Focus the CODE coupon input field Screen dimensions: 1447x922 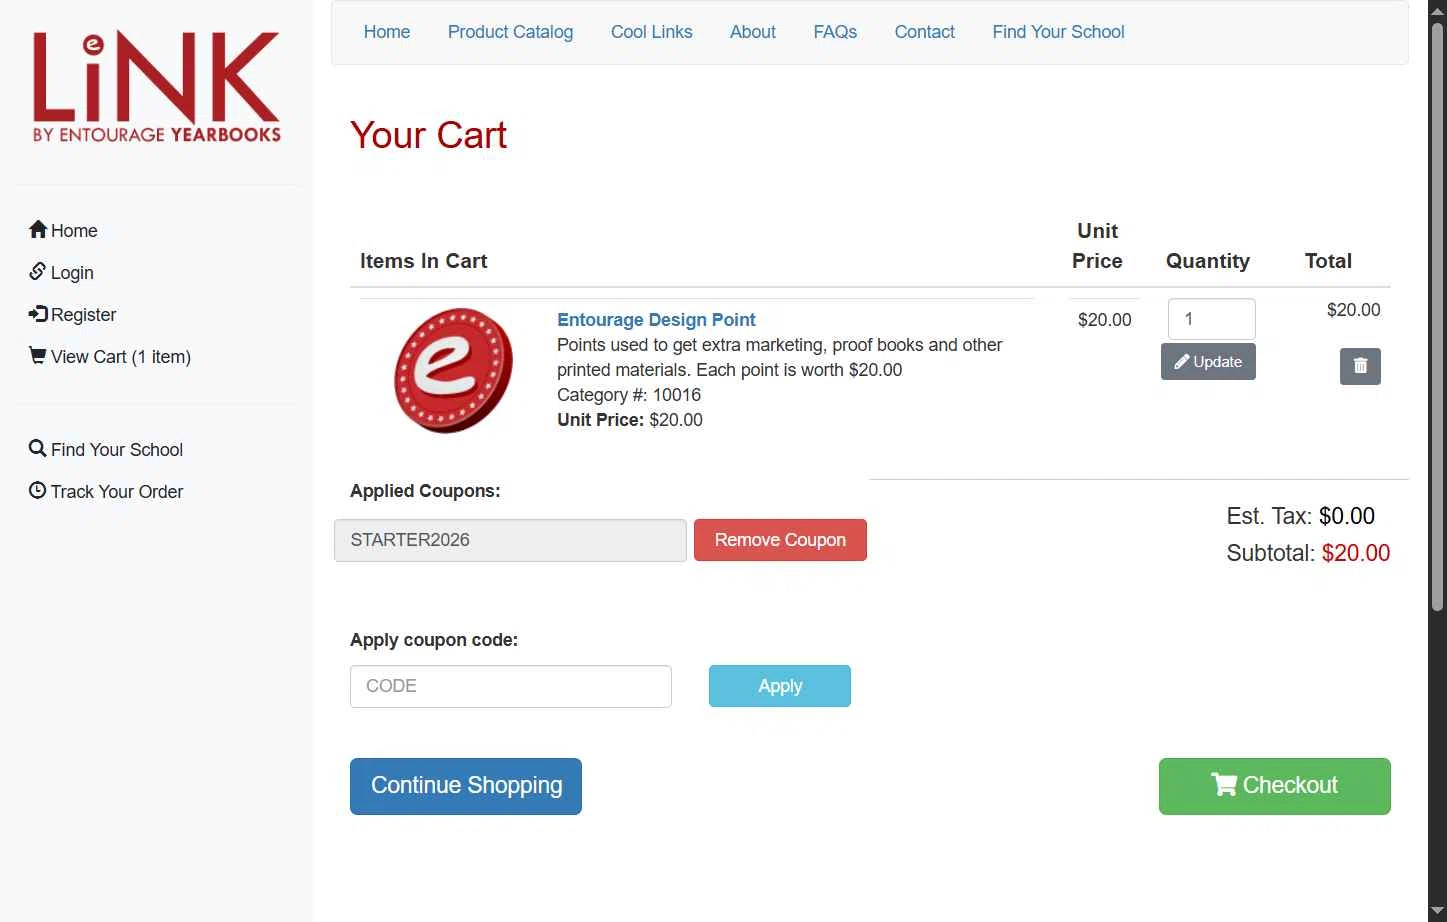click(511, 686)
